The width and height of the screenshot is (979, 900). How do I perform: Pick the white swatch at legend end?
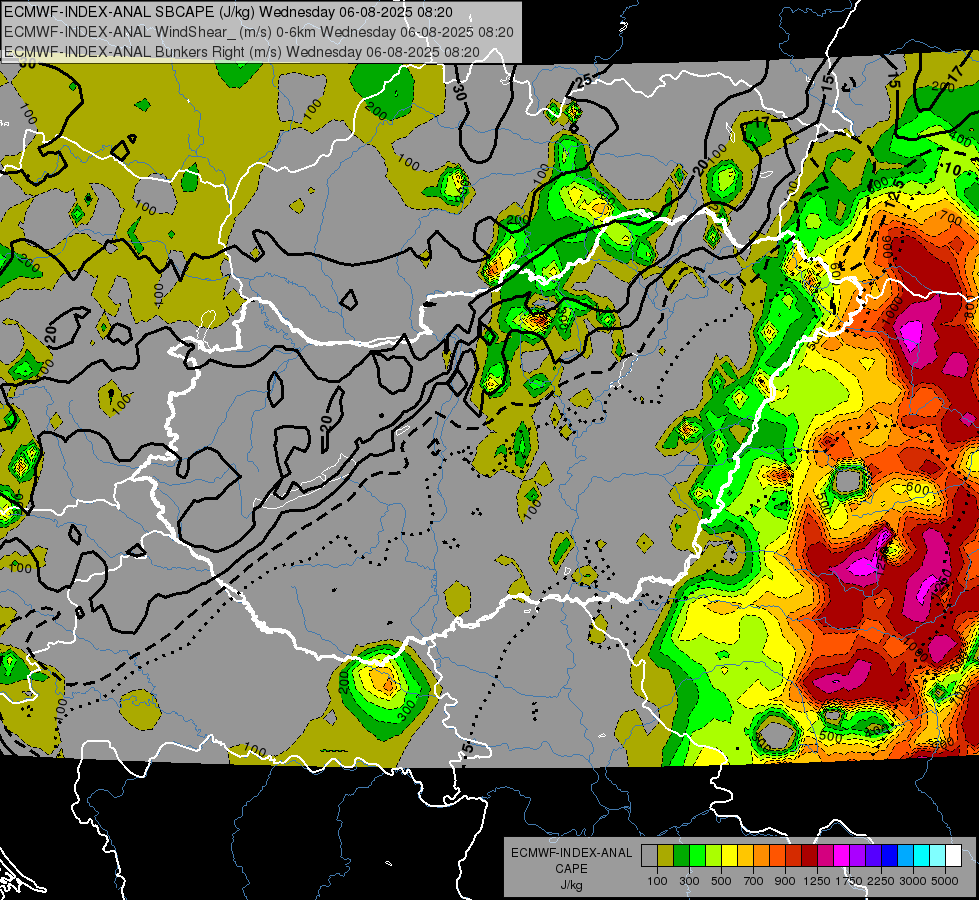(954, 856)
